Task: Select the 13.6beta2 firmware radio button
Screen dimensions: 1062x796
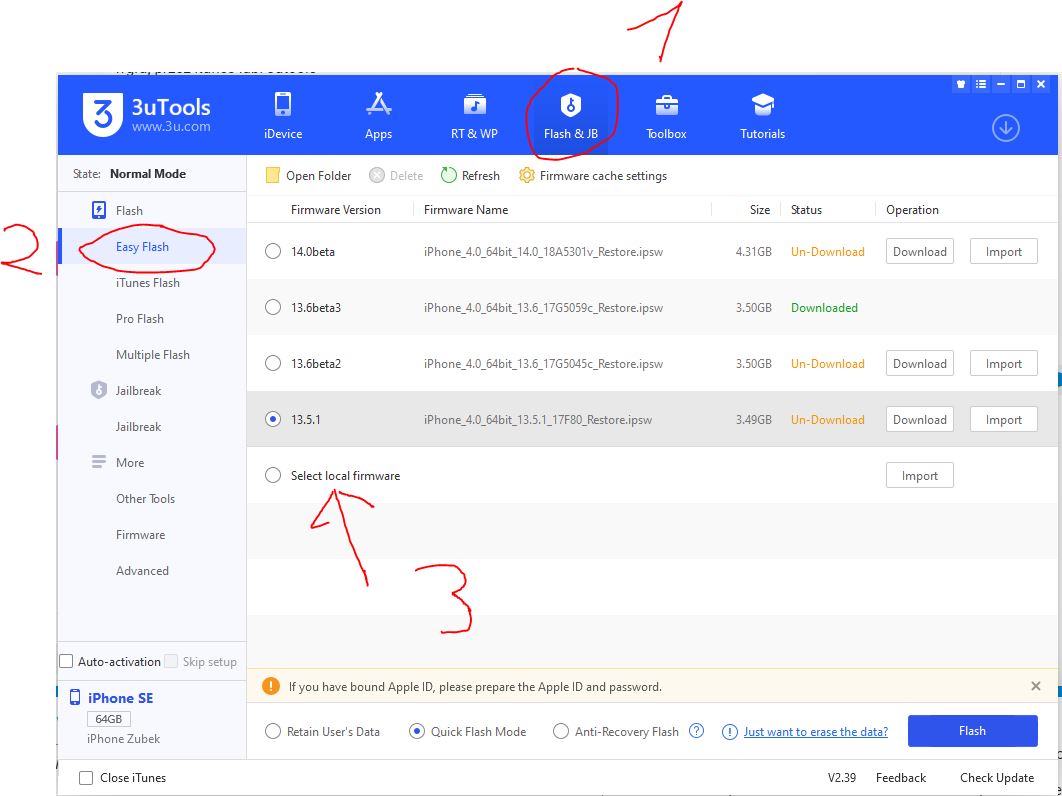Action: [273, 364]
